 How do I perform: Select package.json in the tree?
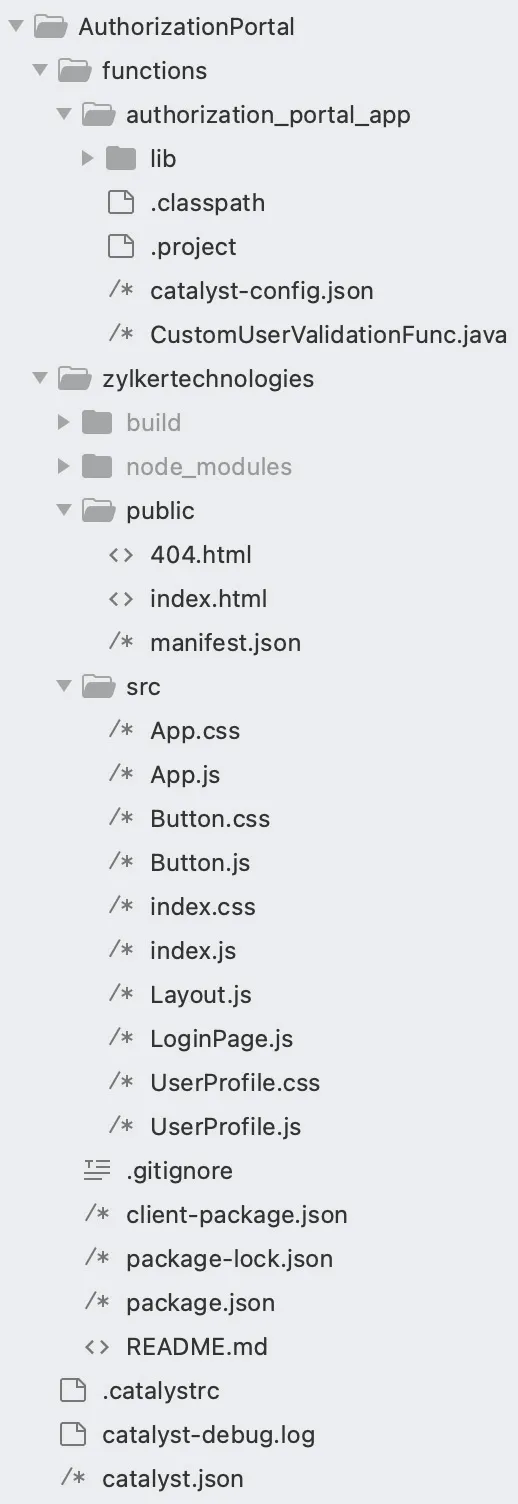200,1302
